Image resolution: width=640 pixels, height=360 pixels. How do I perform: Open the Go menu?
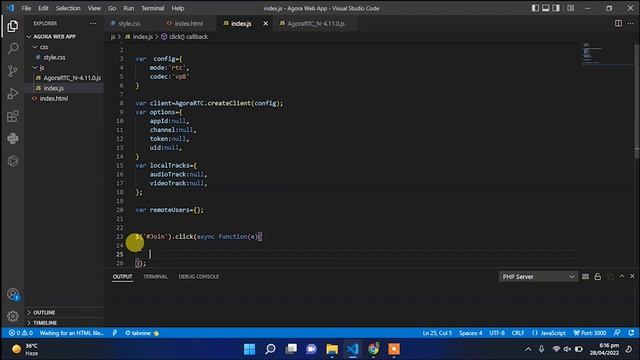pyautogui.click(x=112, y=8)
